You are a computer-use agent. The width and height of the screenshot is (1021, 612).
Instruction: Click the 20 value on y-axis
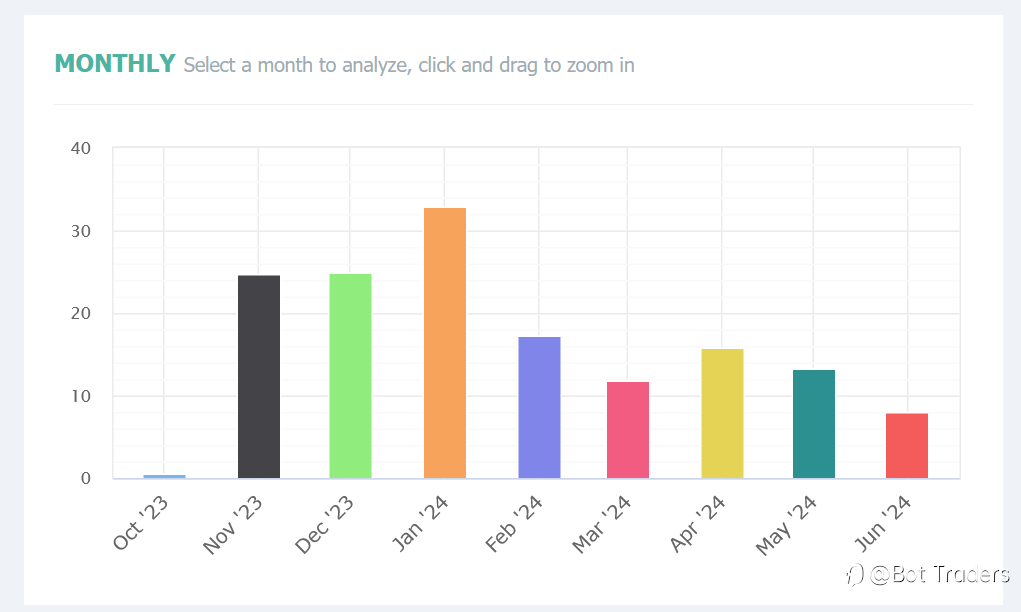[x=81, y=314]
